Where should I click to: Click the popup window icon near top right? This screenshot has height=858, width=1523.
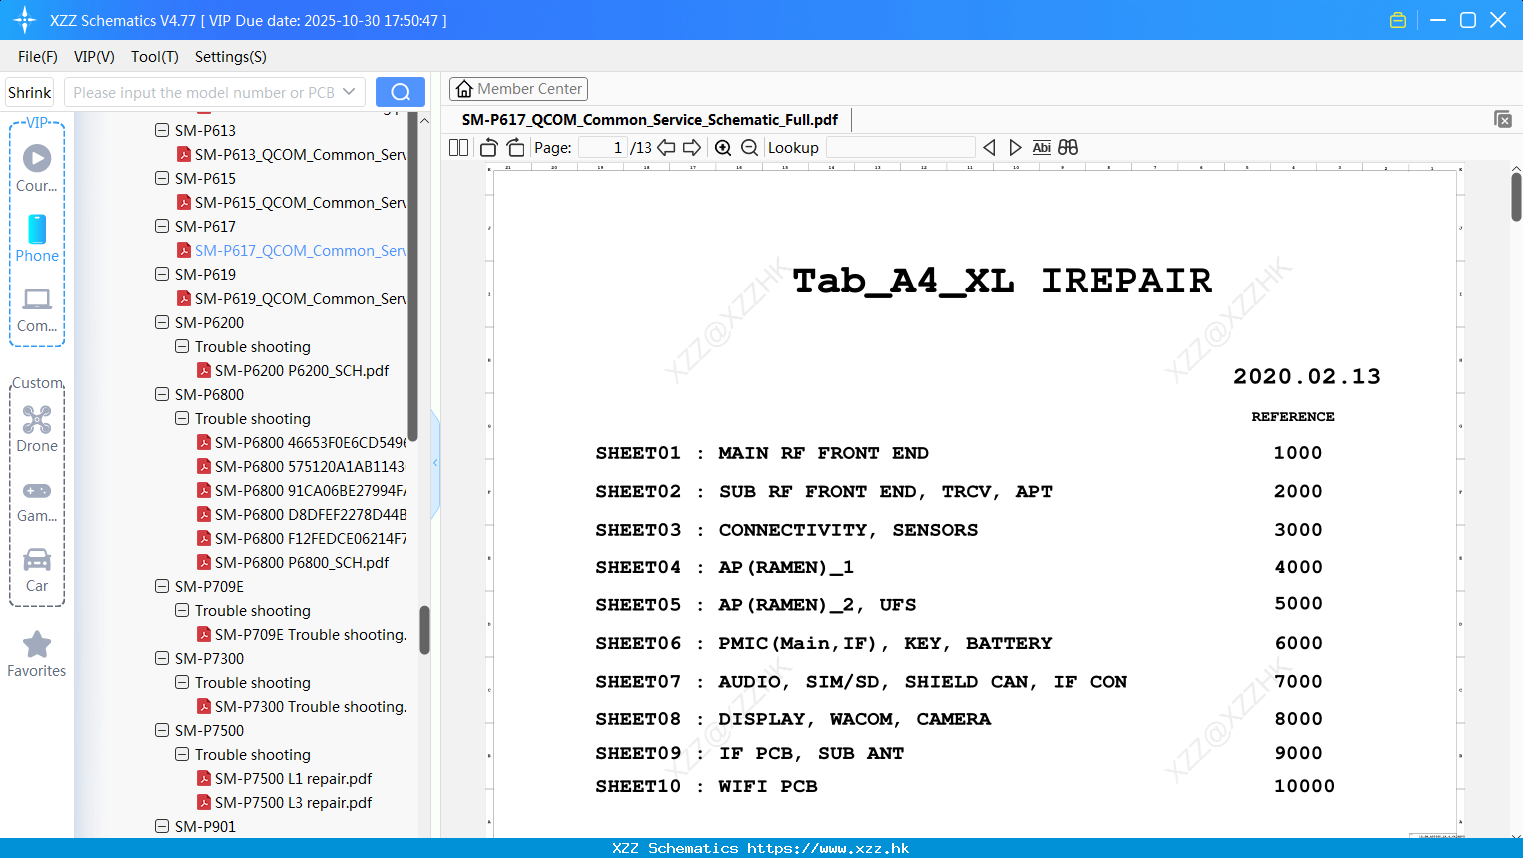pyautogui.click(x=1503, y=119)
